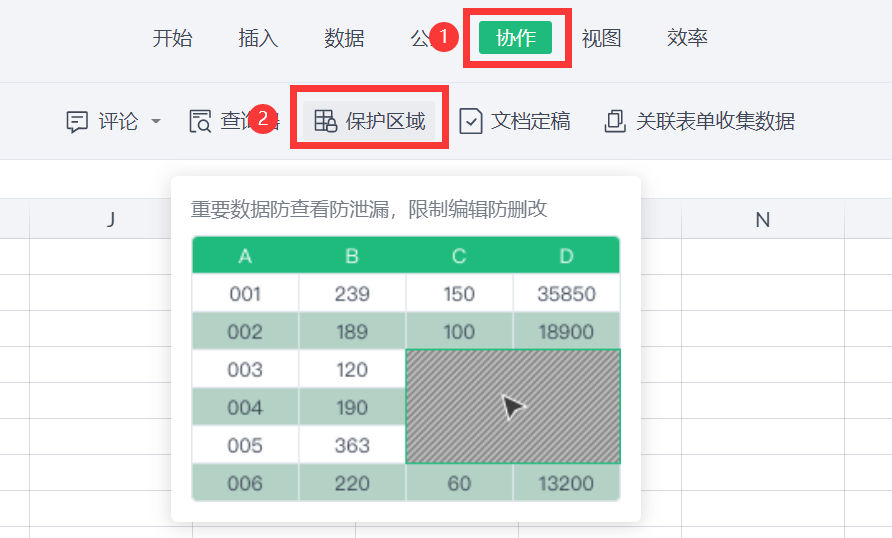Select column J header
This screenshot has height=538, width=892.
click(x=110, y=219)
